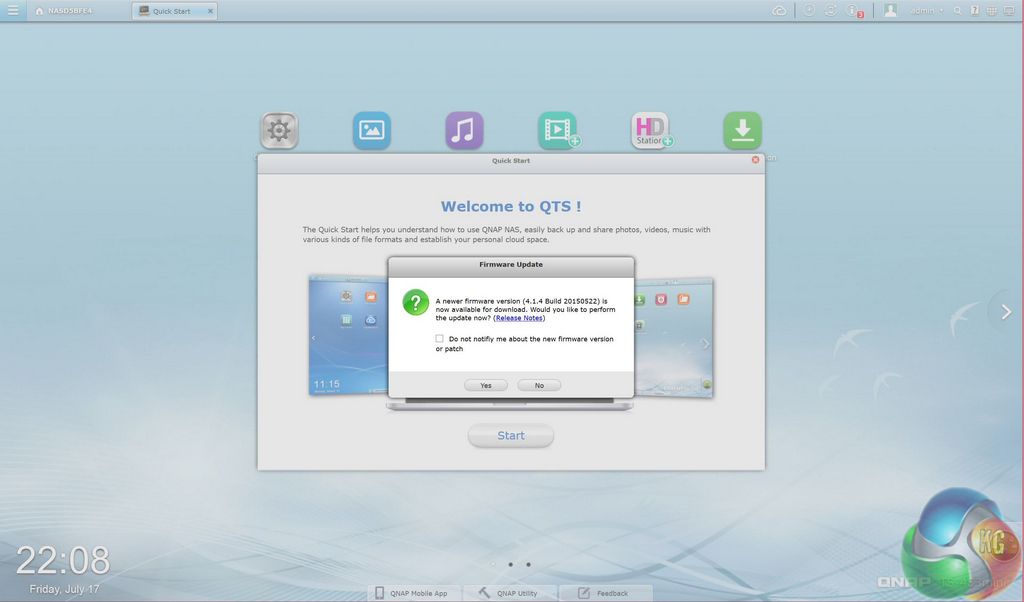Open the Feedback link

point(604,593)
